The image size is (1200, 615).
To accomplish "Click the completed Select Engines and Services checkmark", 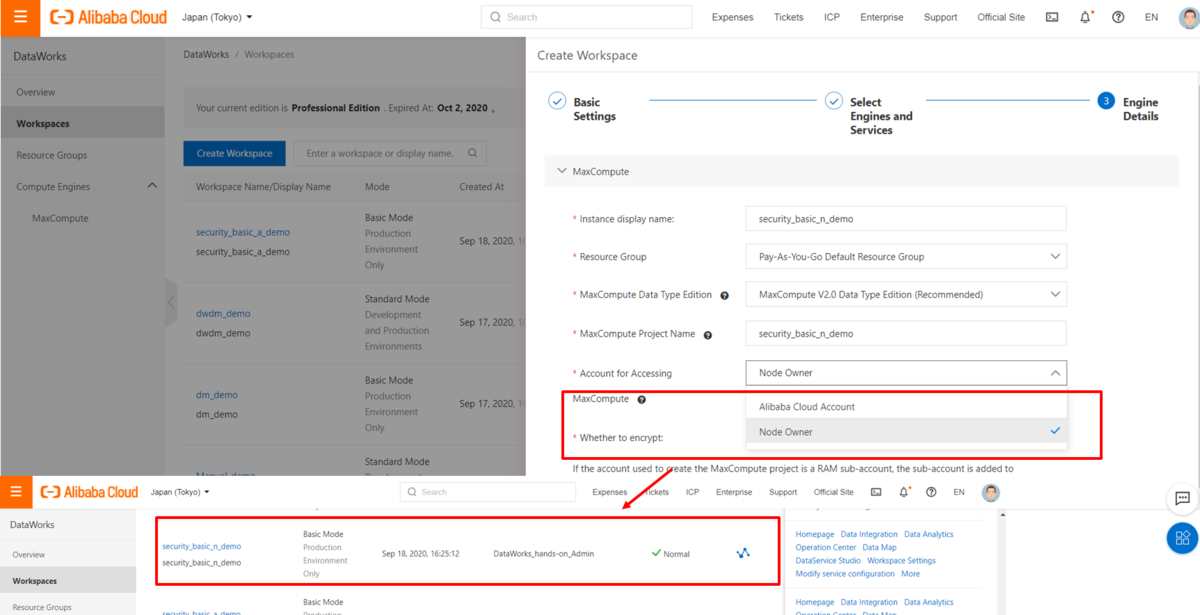I will coord(834,101).
